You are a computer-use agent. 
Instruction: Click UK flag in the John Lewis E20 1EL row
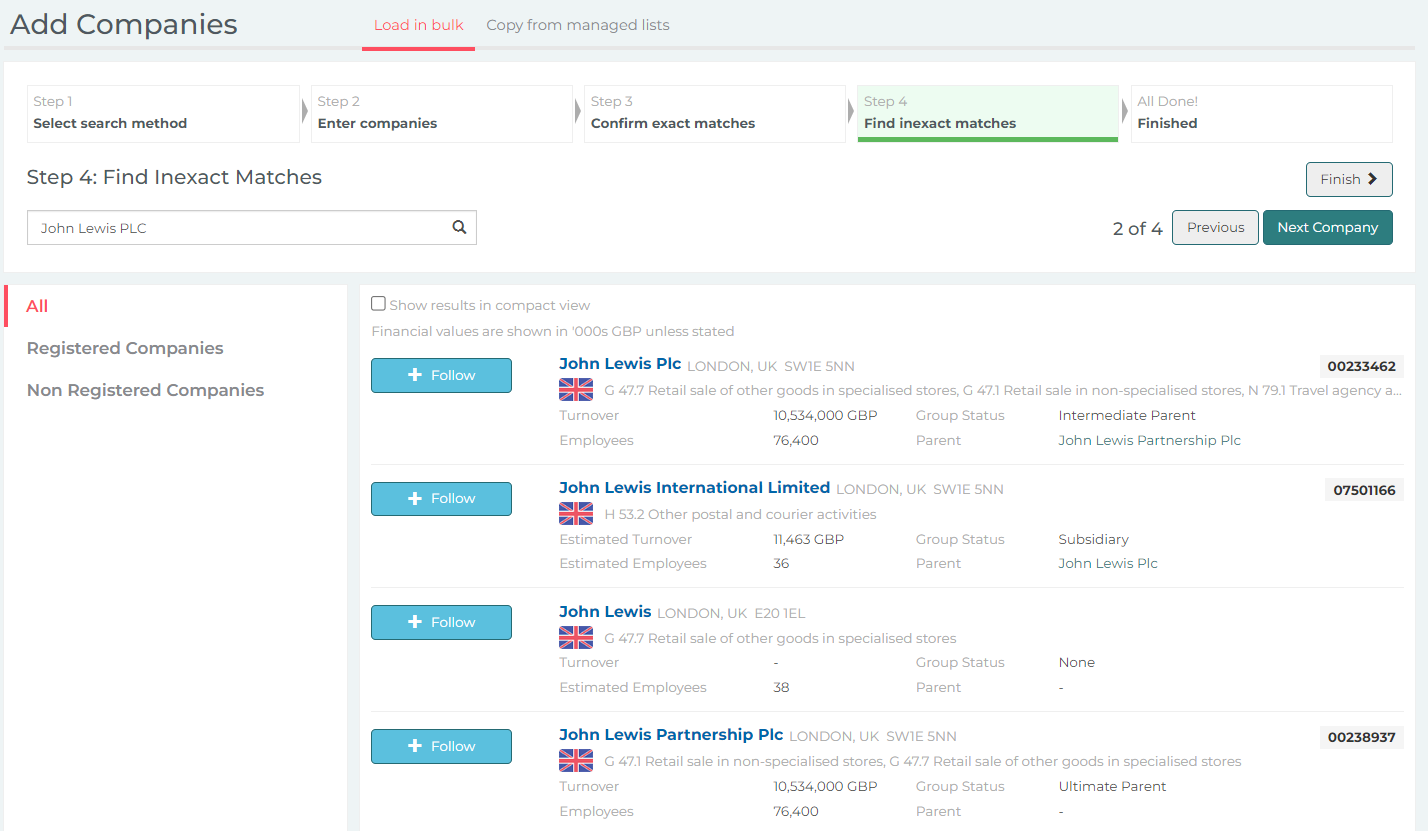[576, 638]
